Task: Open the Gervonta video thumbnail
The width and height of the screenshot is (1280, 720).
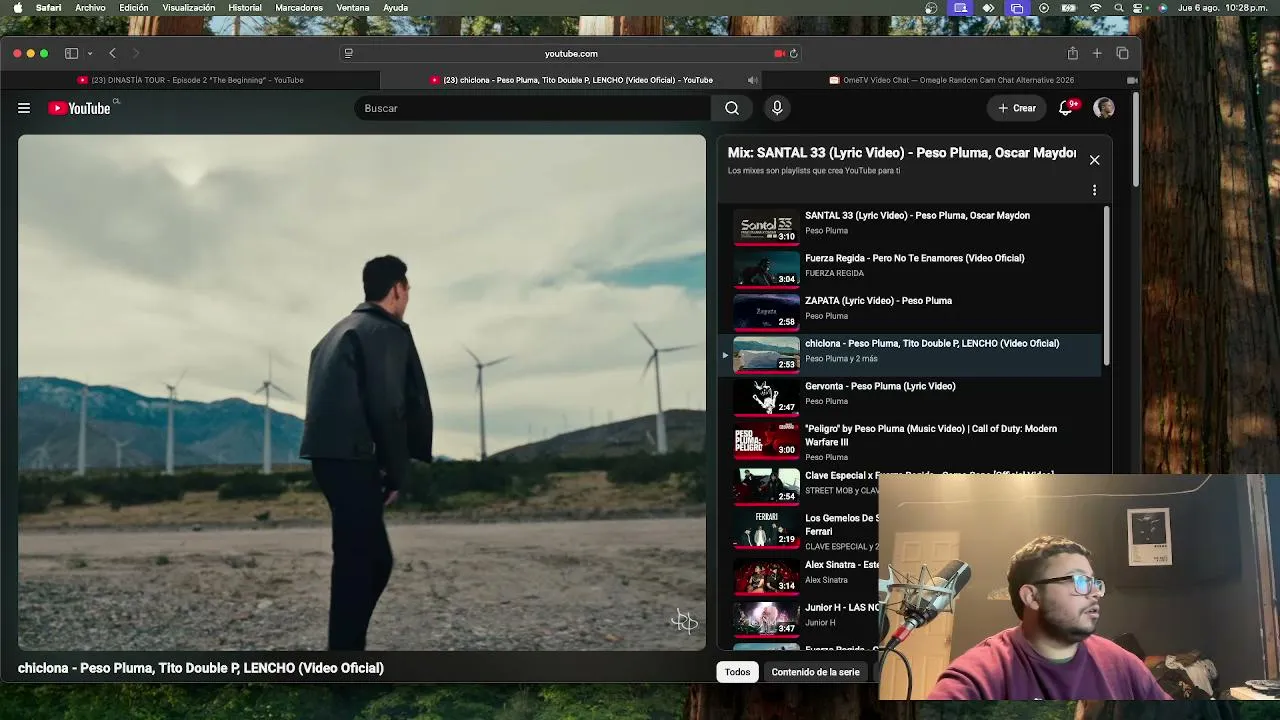Action: [x=767, y=396]
